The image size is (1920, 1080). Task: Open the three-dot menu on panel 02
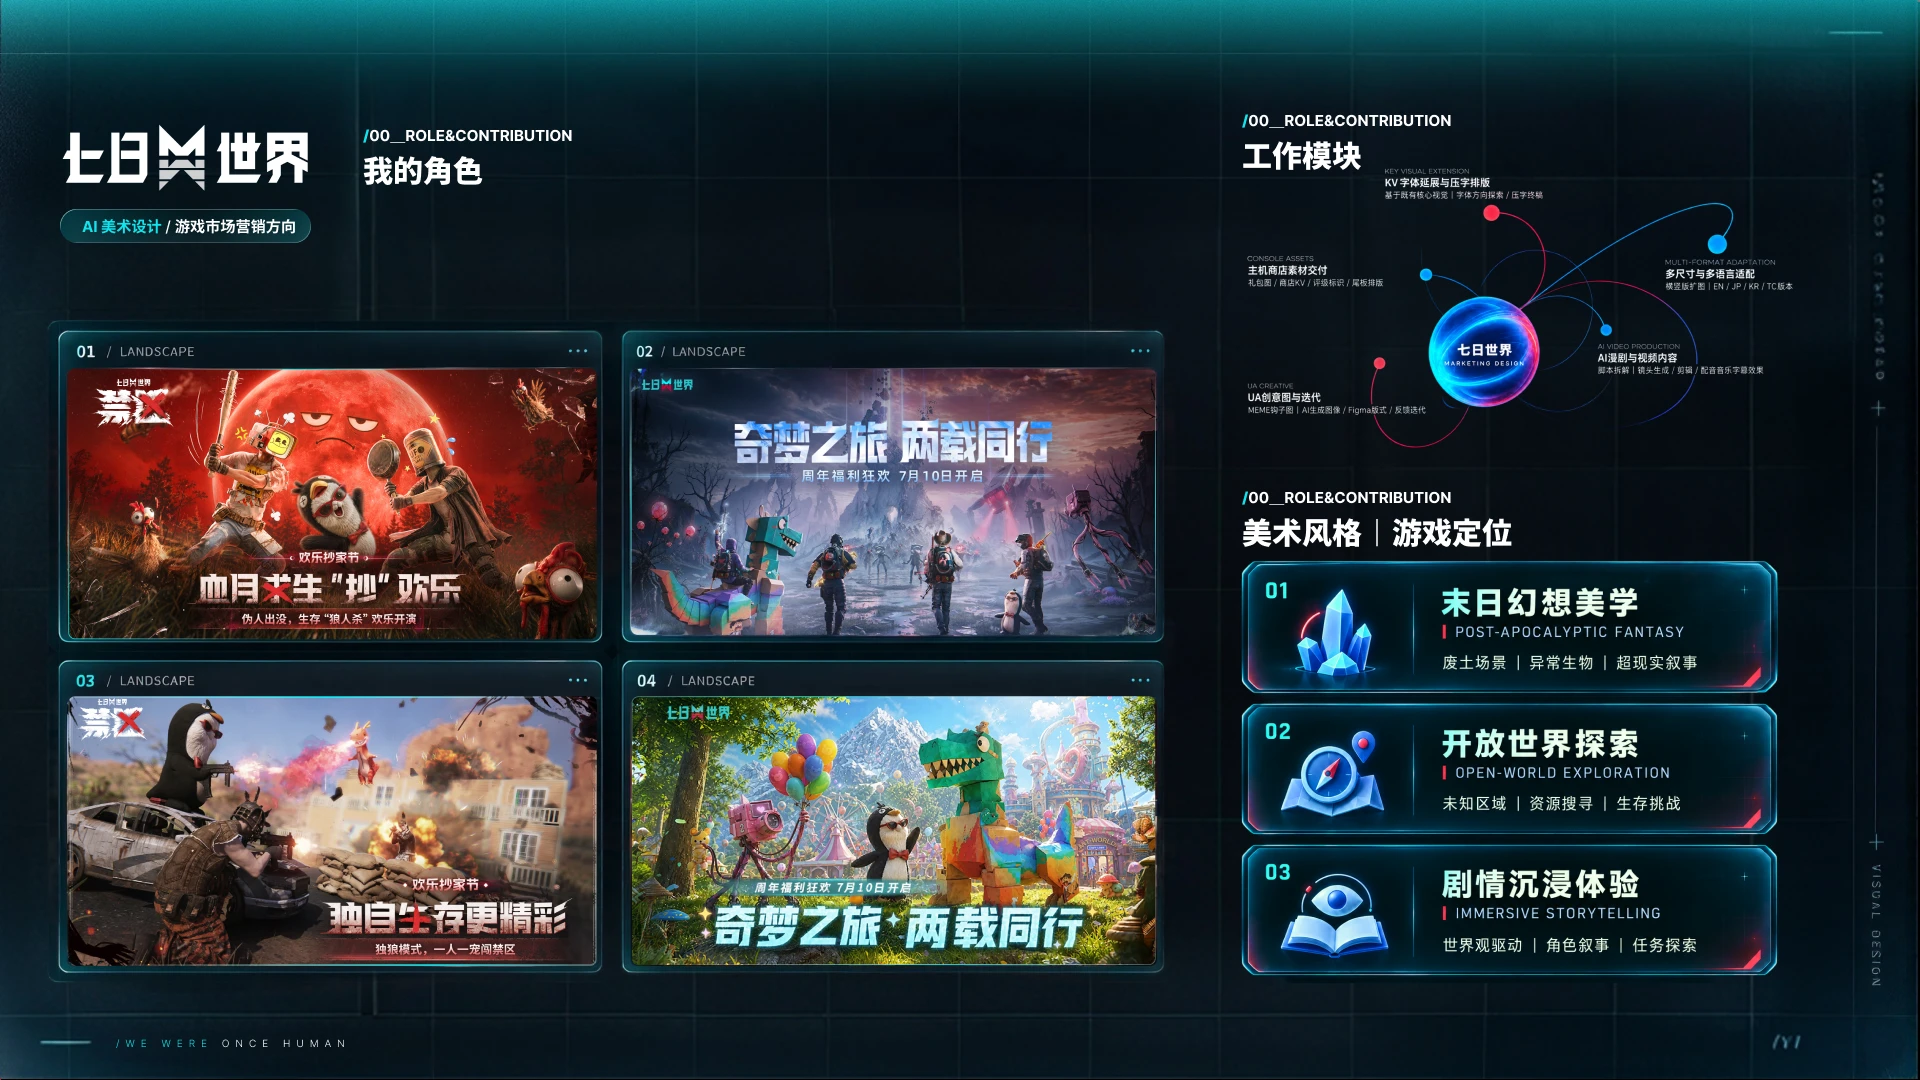(1140, 351)
